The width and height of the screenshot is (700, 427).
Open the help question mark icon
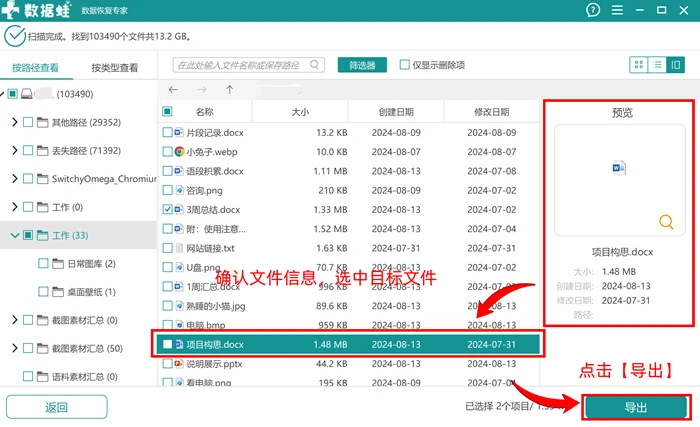pos(593,10)
